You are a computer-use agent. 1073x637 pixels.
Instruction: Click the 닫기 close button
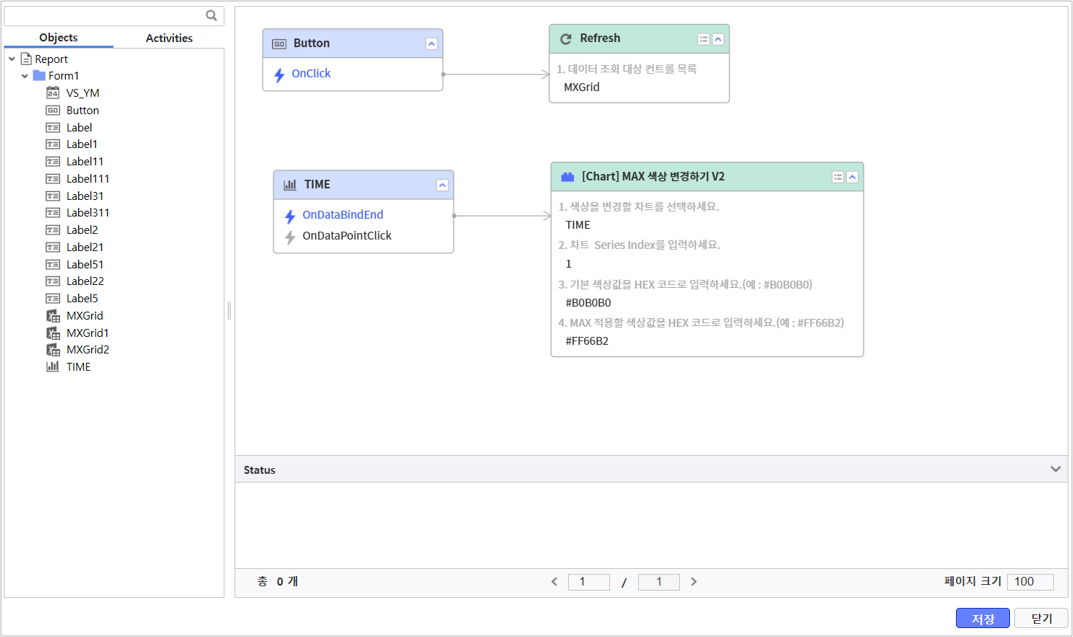1041,619
